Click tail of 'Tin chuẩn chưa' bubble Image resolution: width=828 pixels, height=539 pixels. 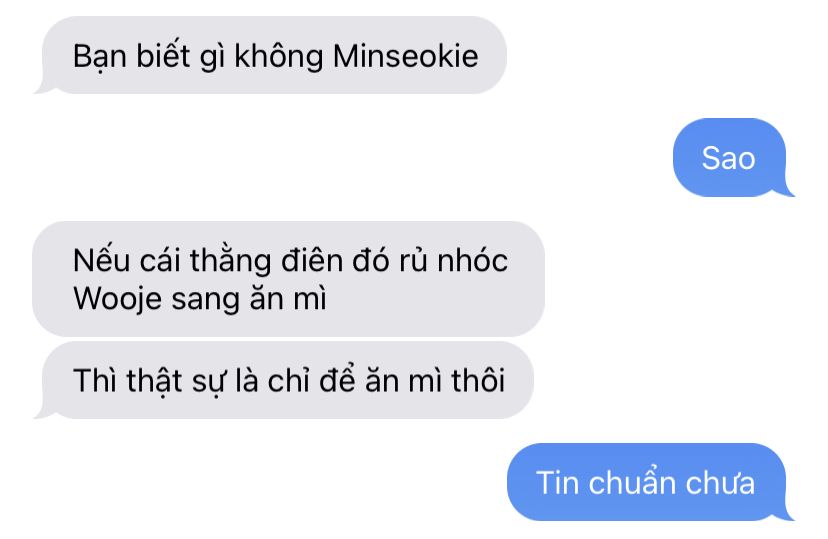[x=787, y=514]
